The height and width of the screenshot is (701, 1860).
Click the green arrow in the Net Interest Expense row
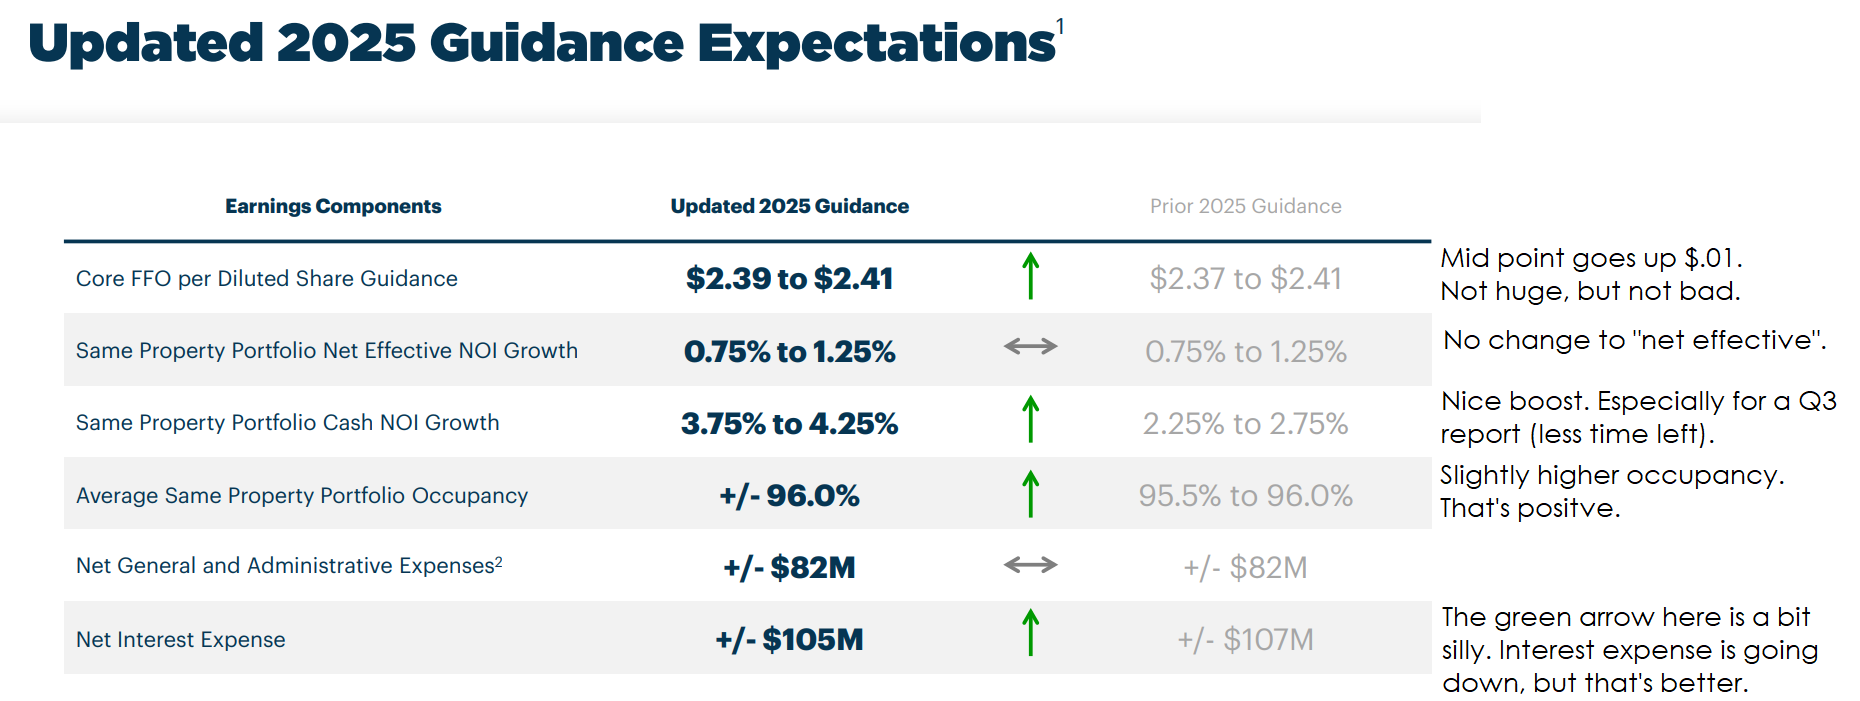pyautogui.click(x=1030, y=633)
